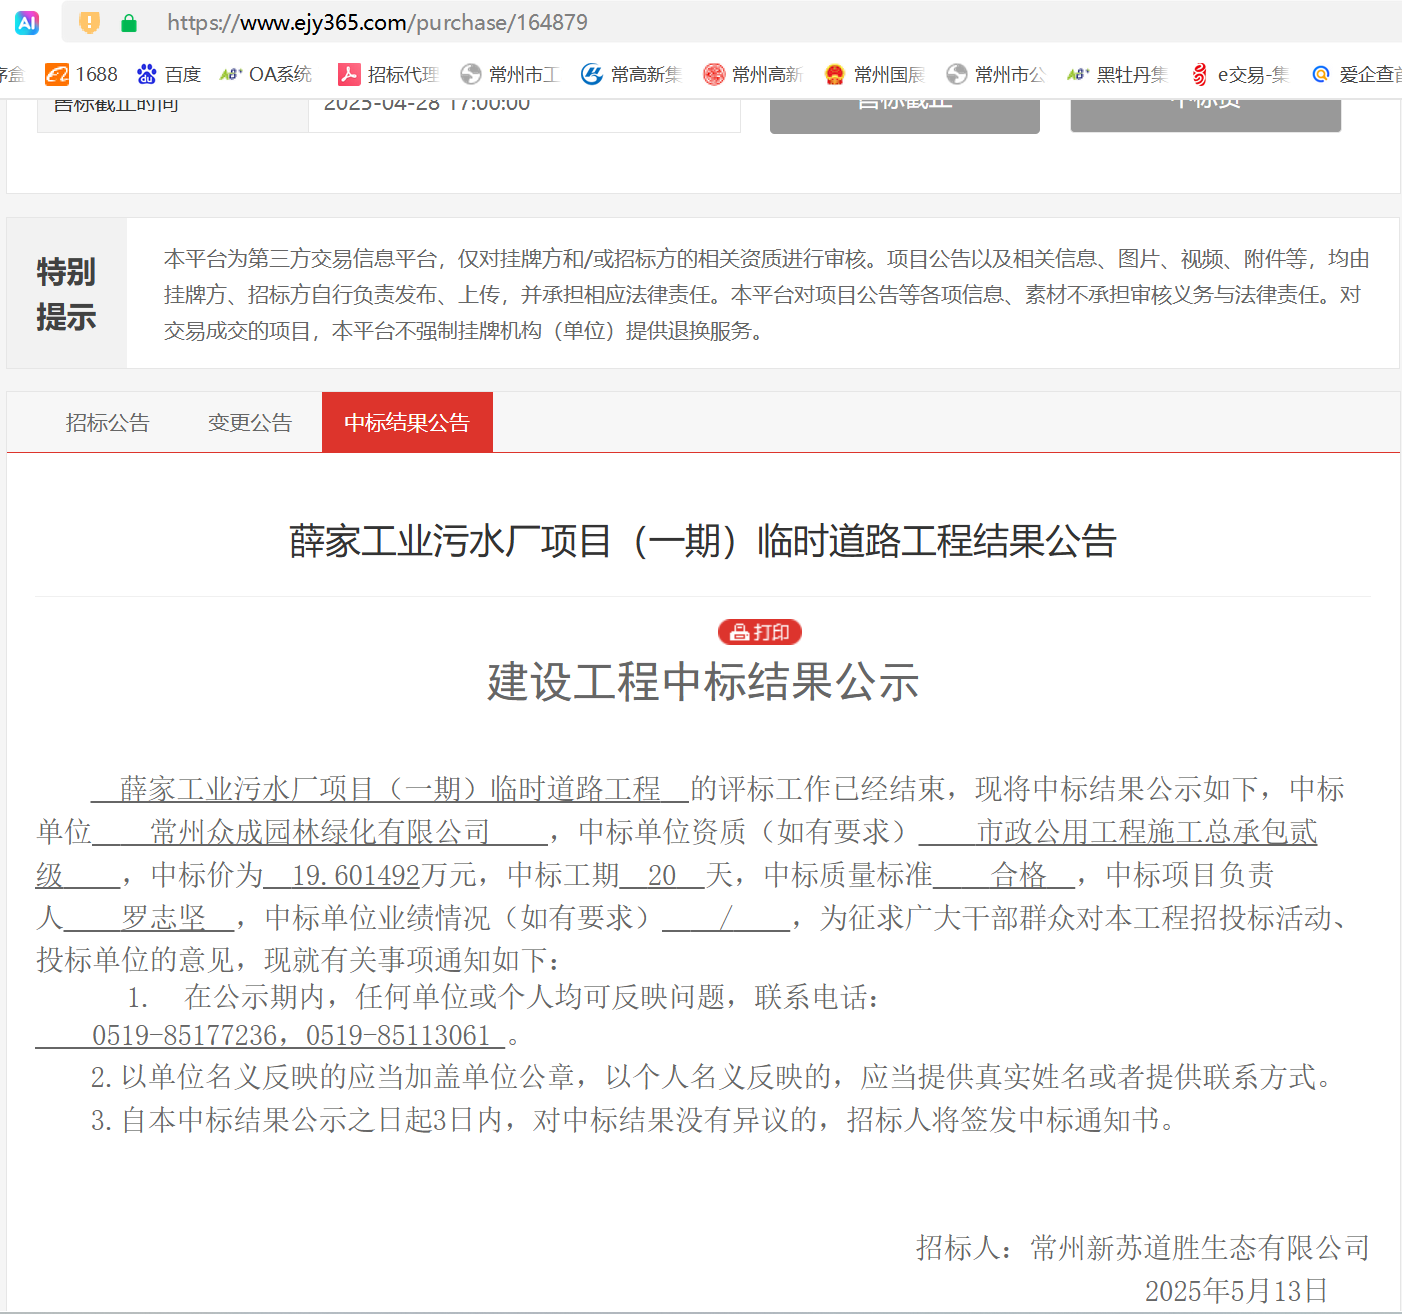Open the 常州国展 bookmark

pos(874,74)
